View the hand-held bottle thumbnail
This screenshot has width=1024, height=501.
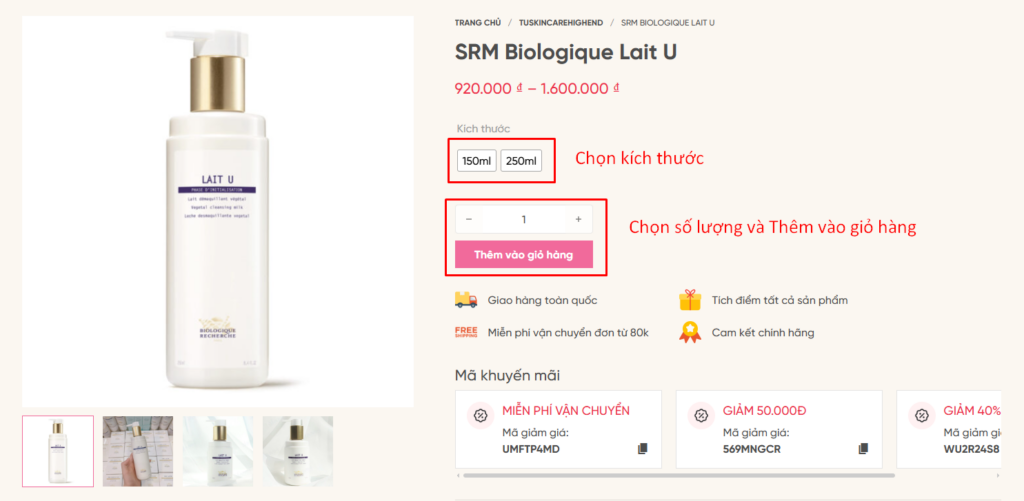[x=138, y=451]
